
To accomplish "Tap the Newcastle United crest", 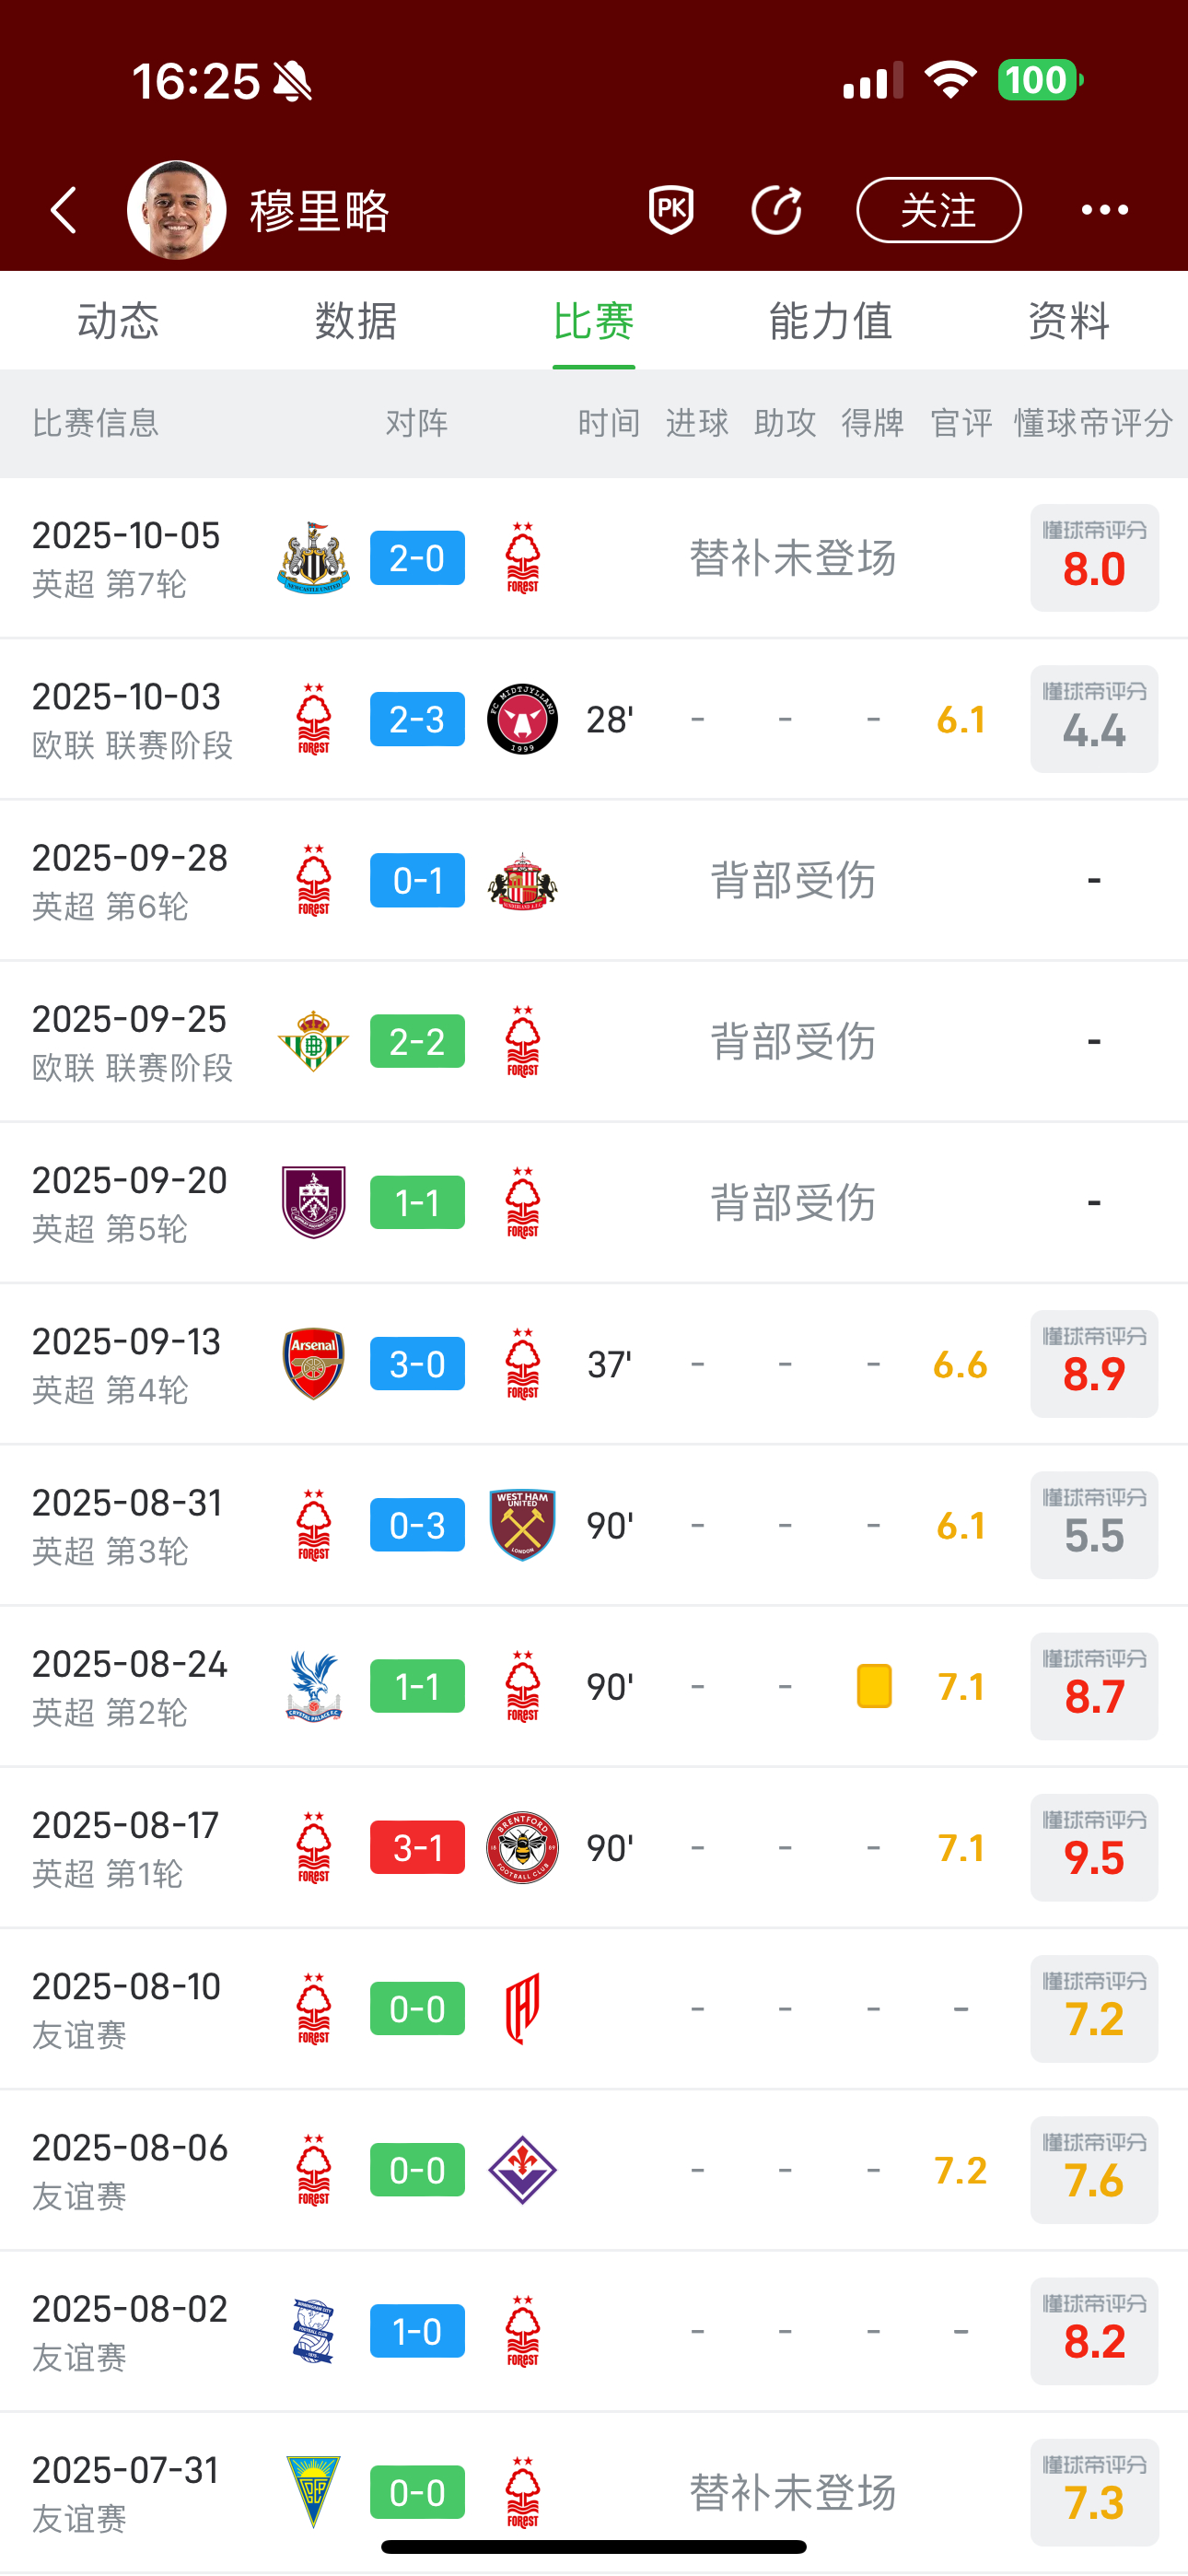I will click(x=313, y=558).
